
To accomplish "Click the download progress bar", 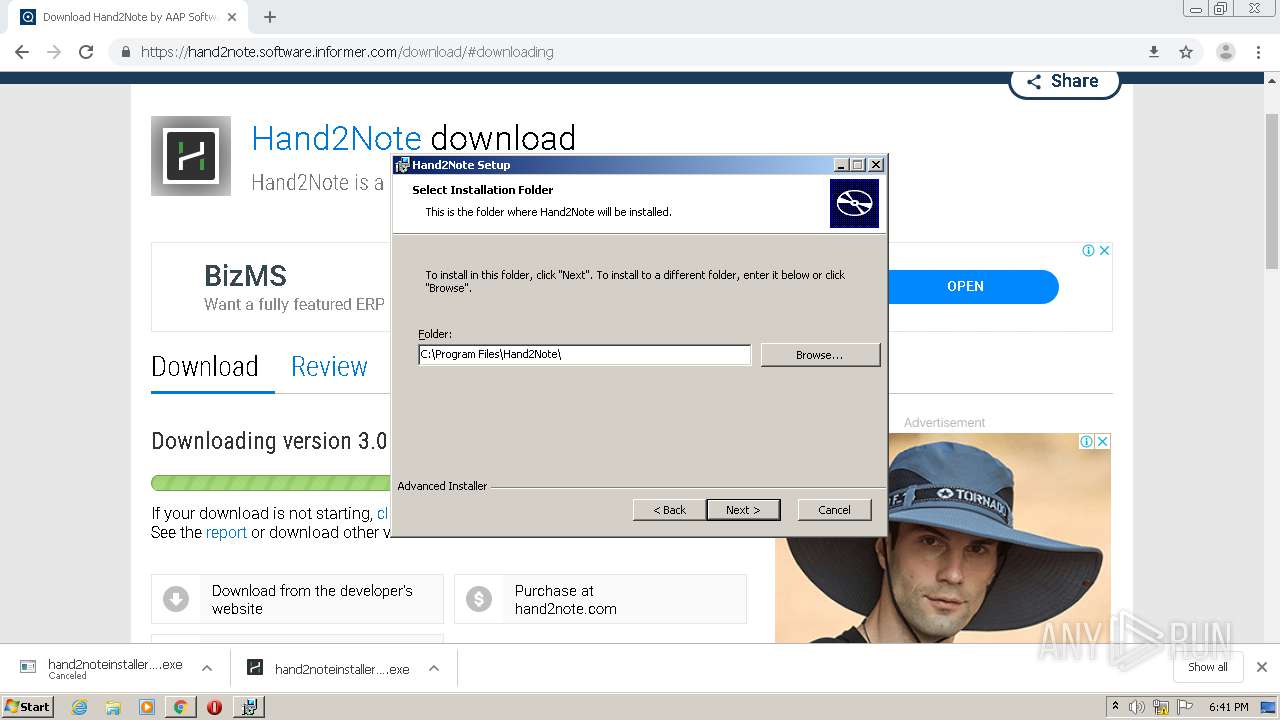I will pos(270,483).
